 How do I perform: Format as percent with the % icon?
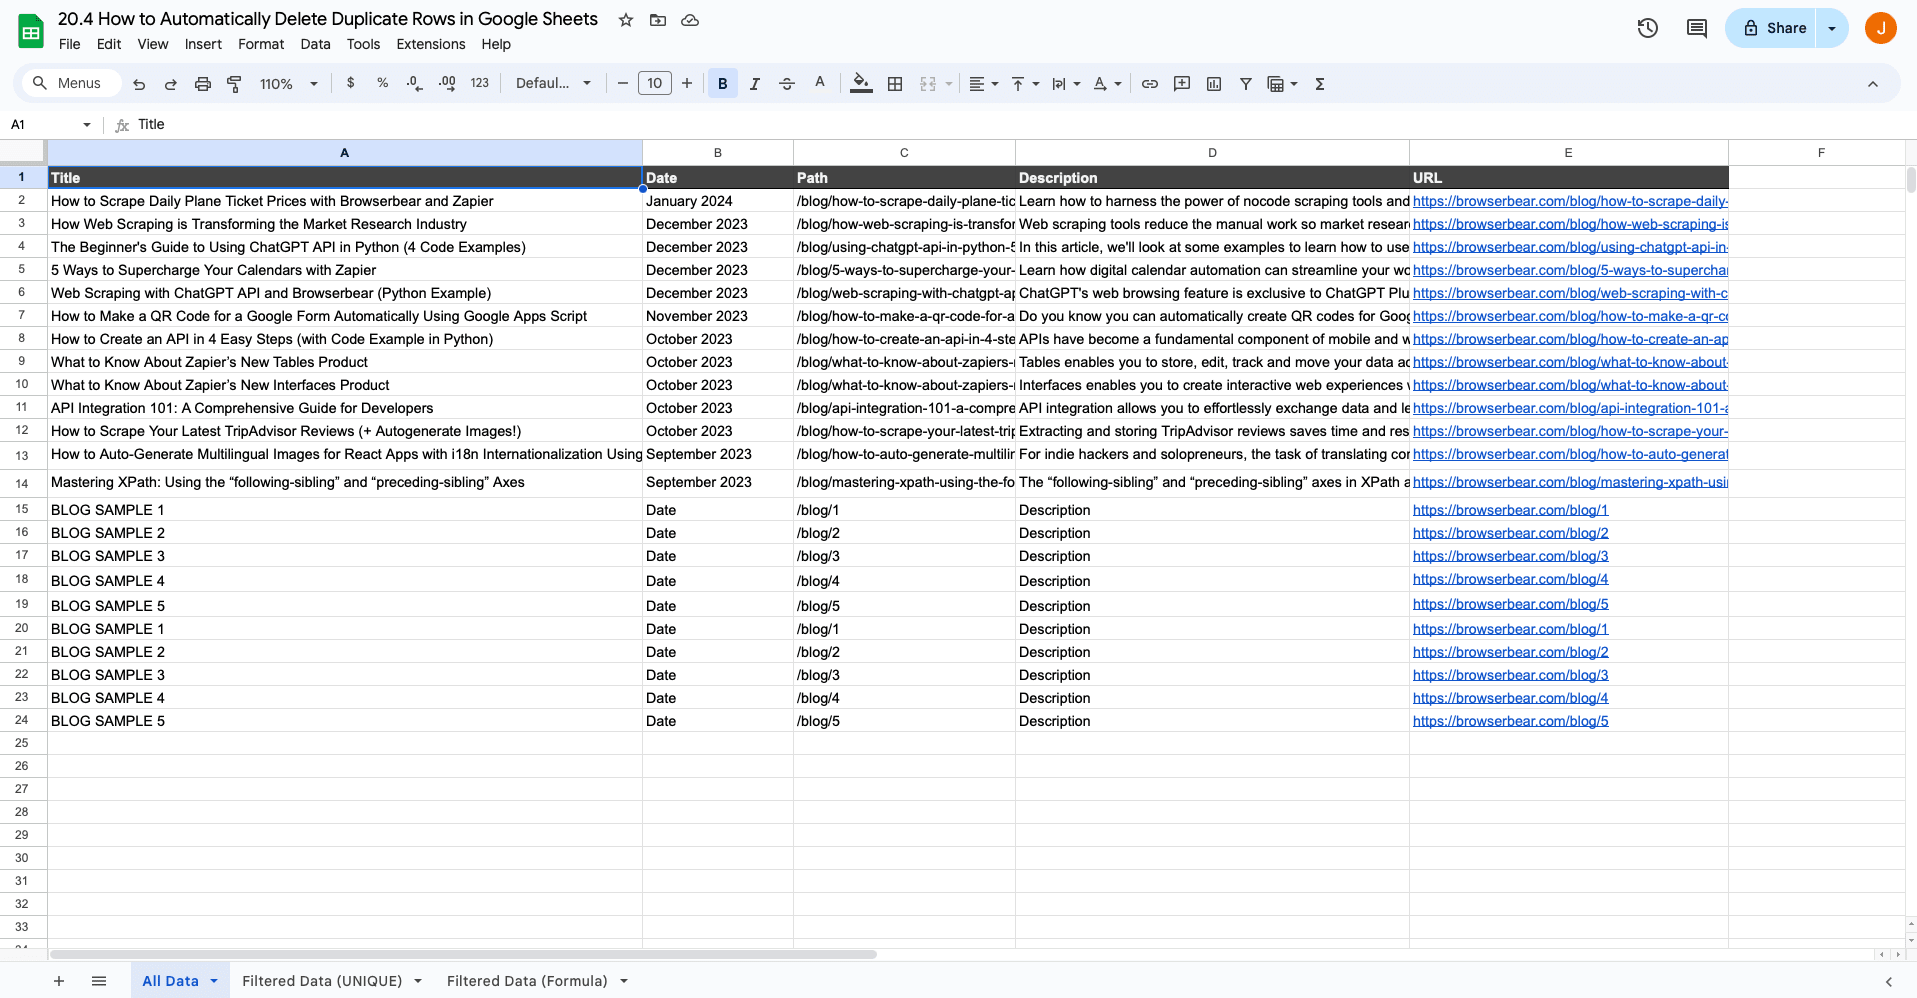pyautogui.click(x=382, y=83)
